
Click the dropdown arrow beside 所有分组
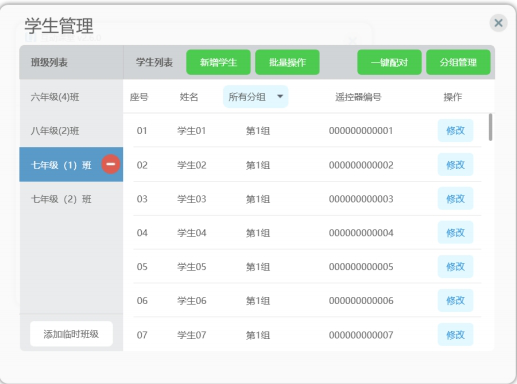tap(280, 97)
